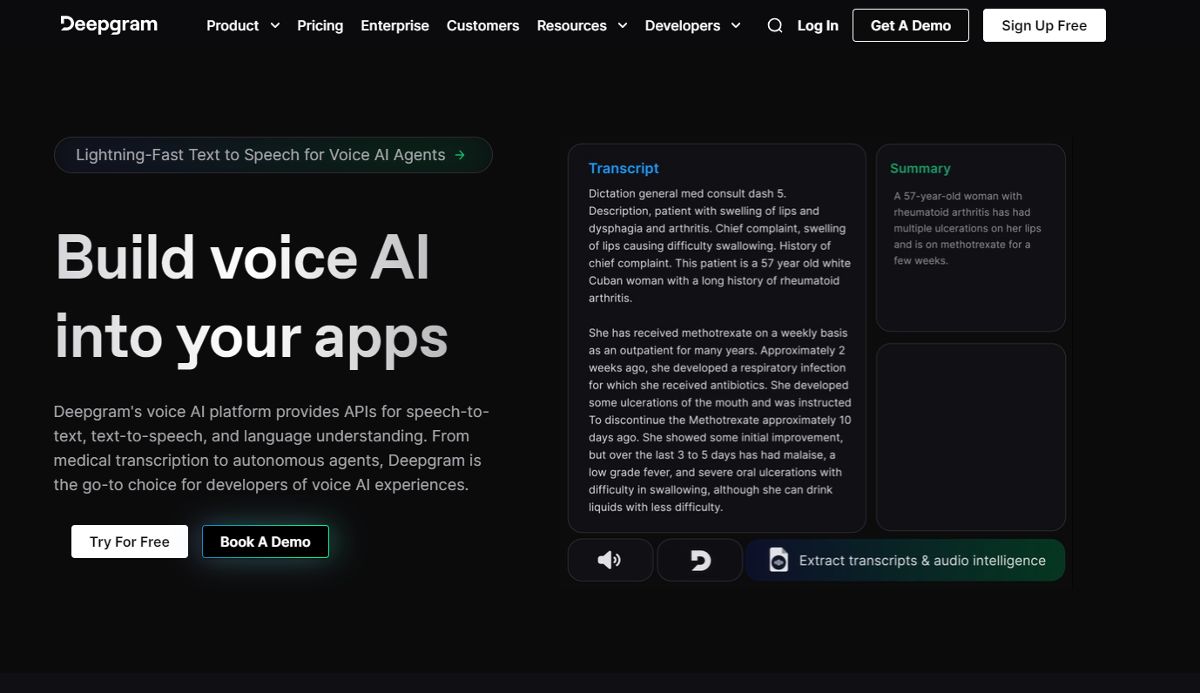Open the search magnifier icon
1200x693 pixels.
(774, 25)
